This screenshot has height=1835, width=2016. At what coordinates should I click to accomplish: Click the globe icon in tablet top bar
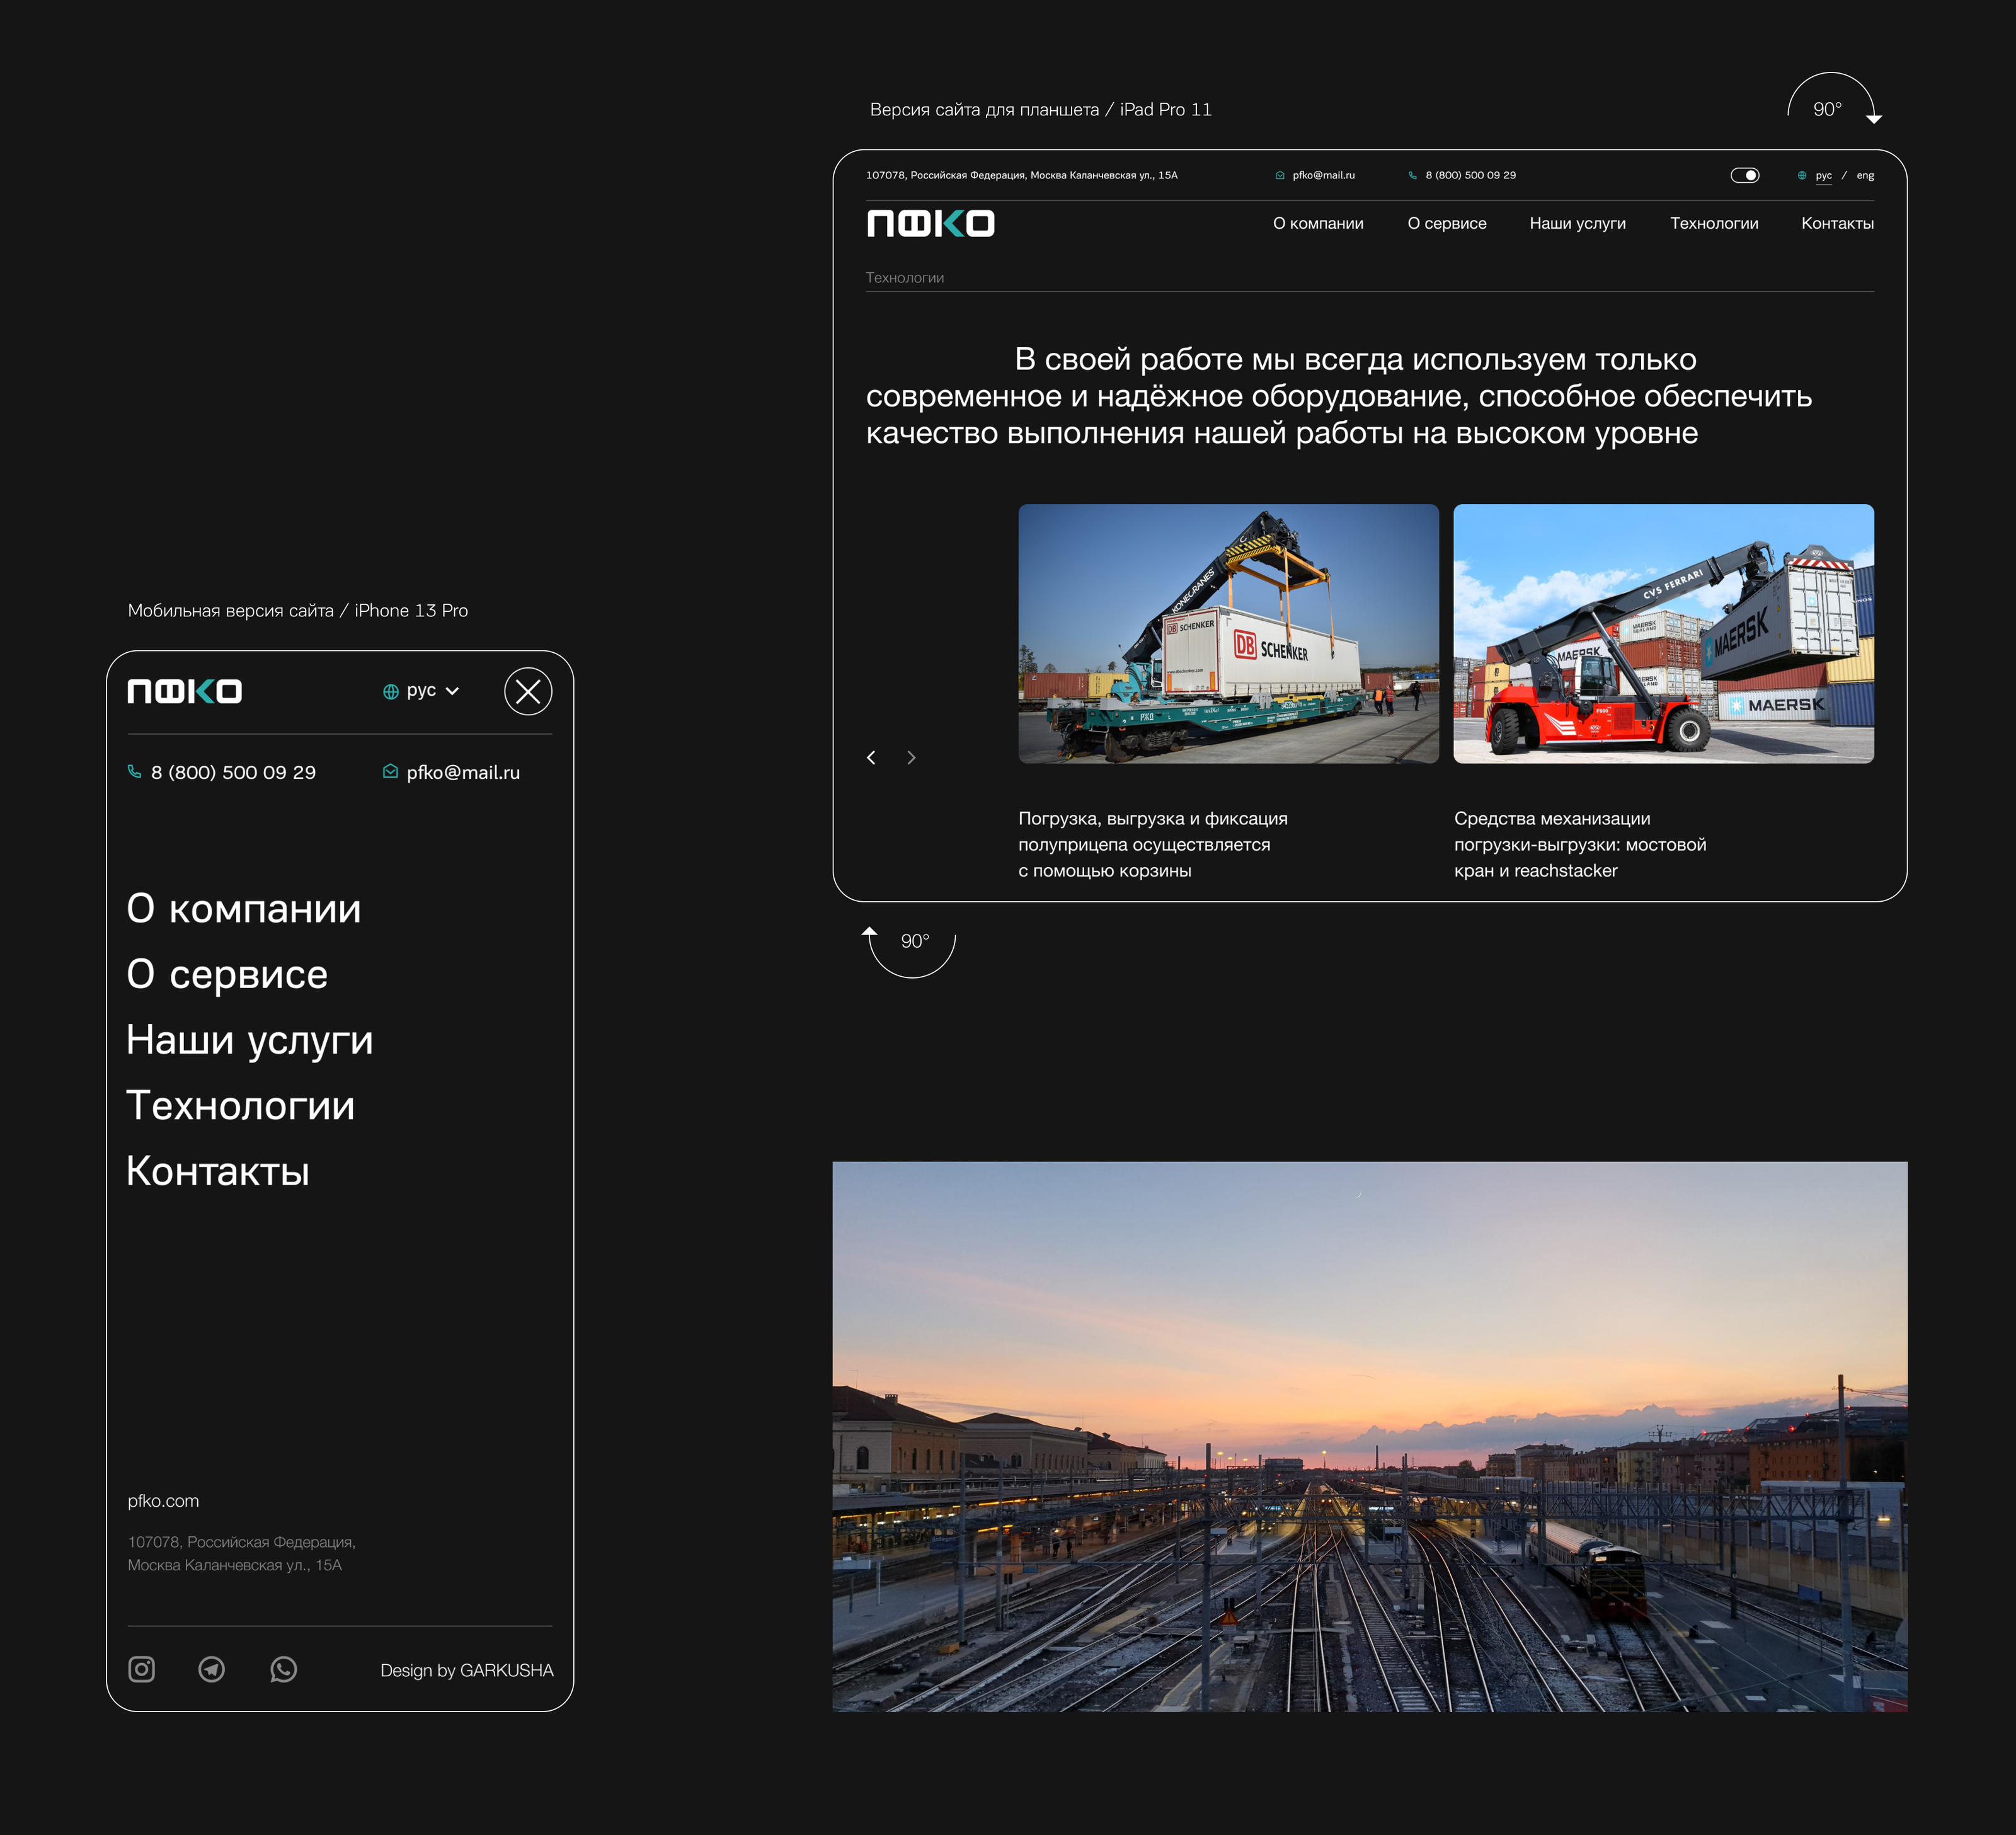click(x=1801, y=175)
